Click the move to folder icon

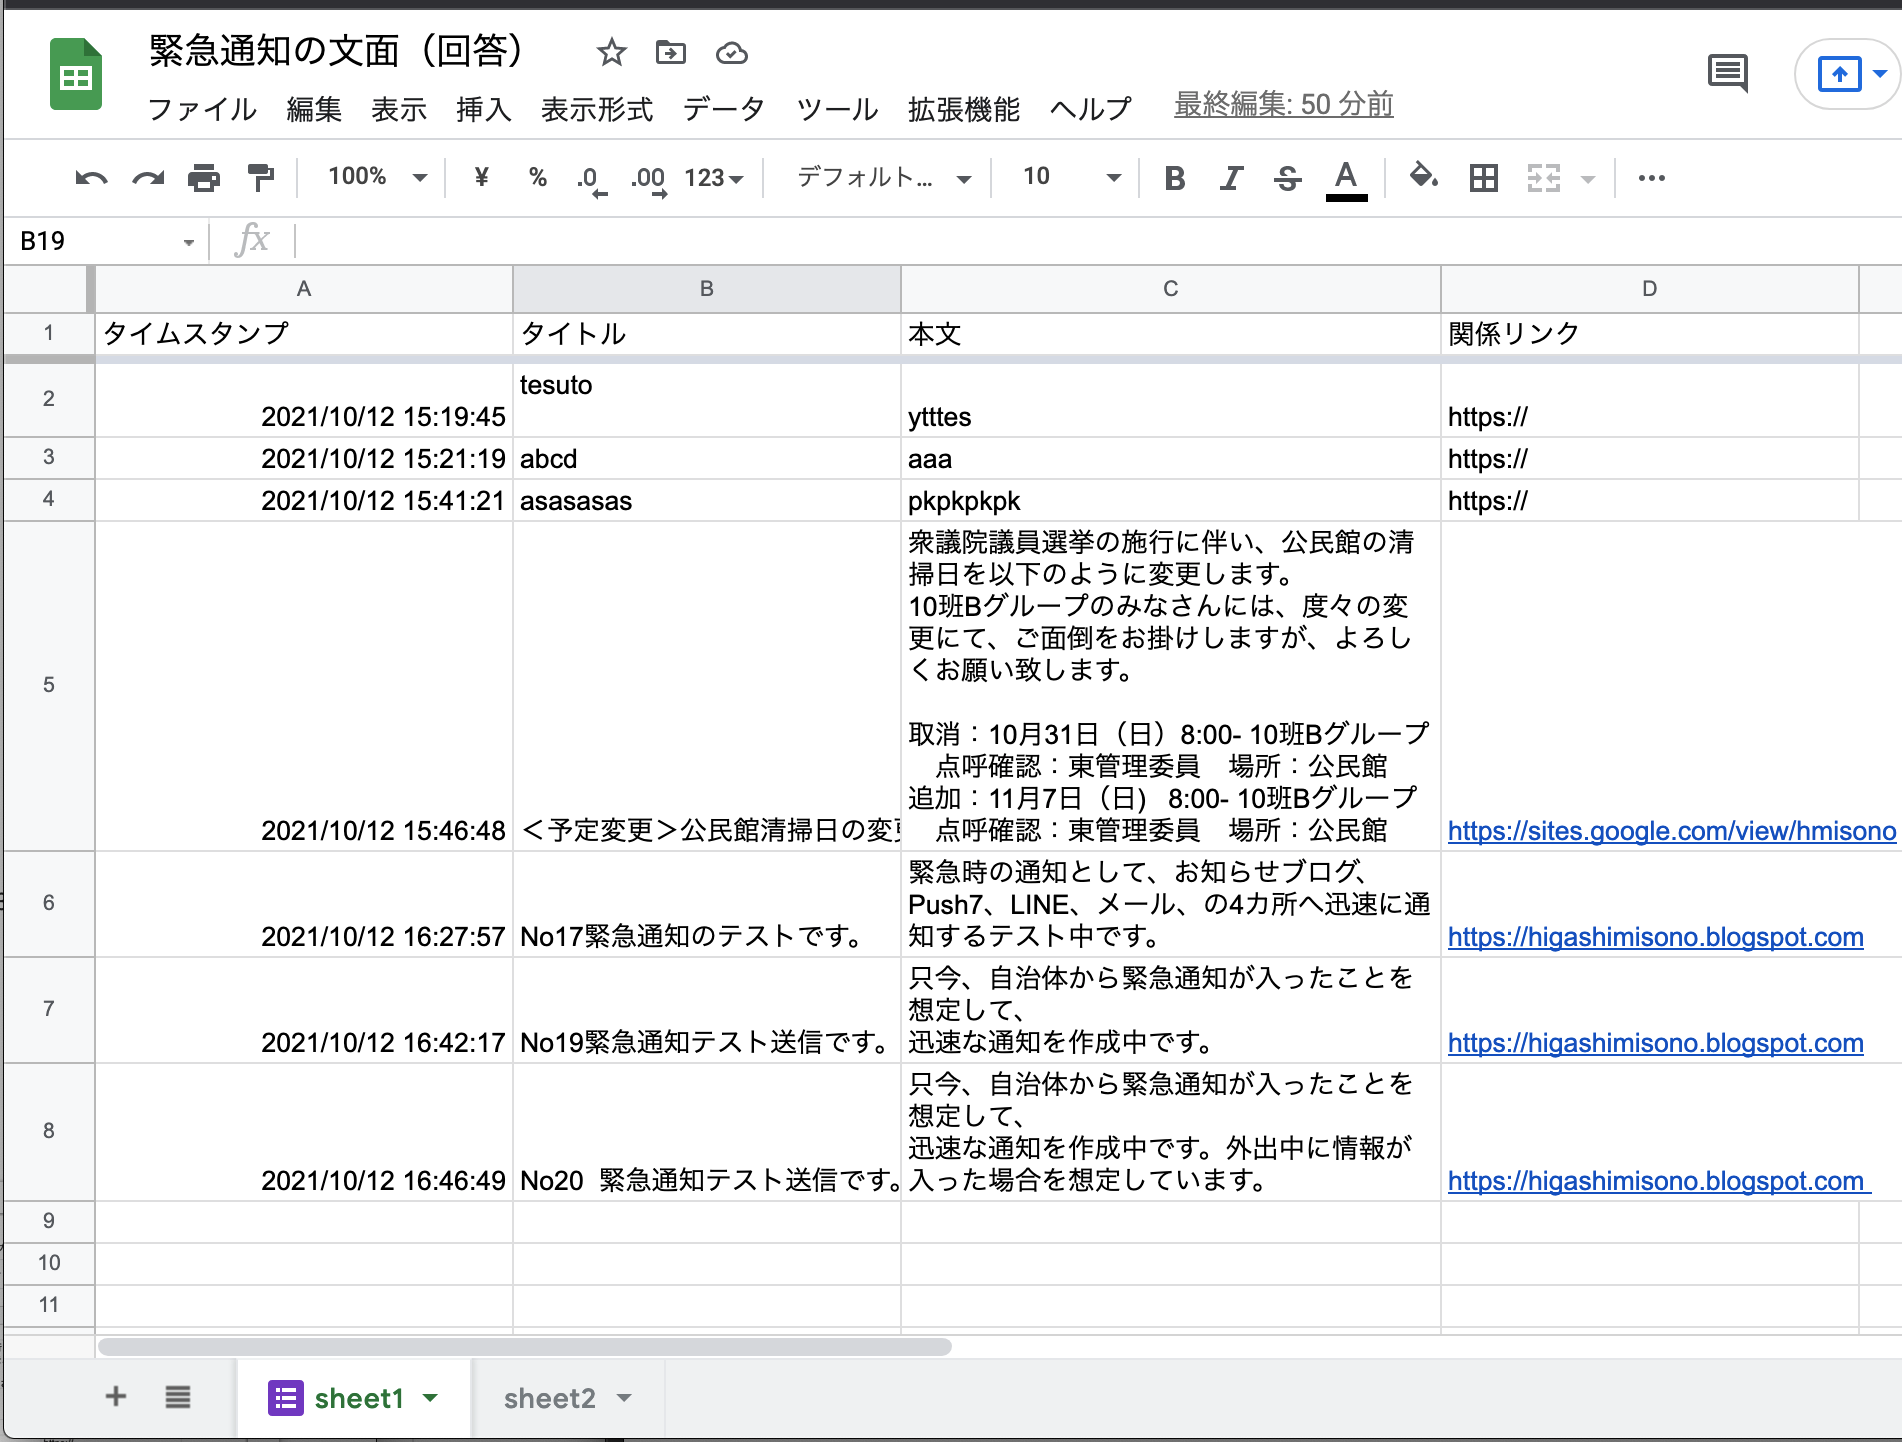pos(670,52)
